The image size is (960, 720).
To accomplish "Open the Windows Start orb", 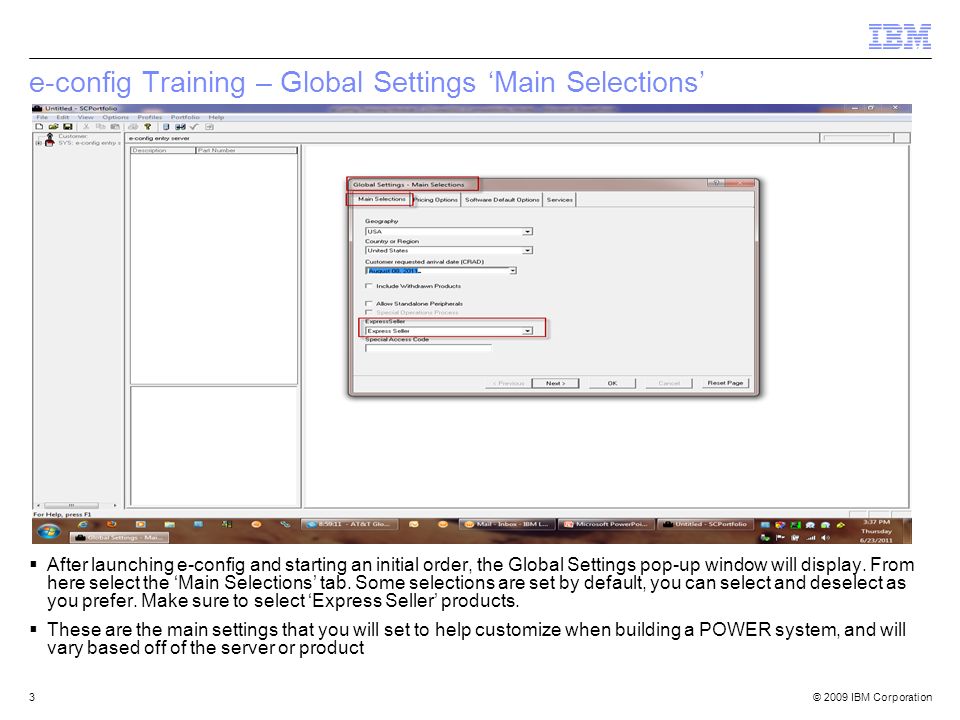I will tap(48, 531).
